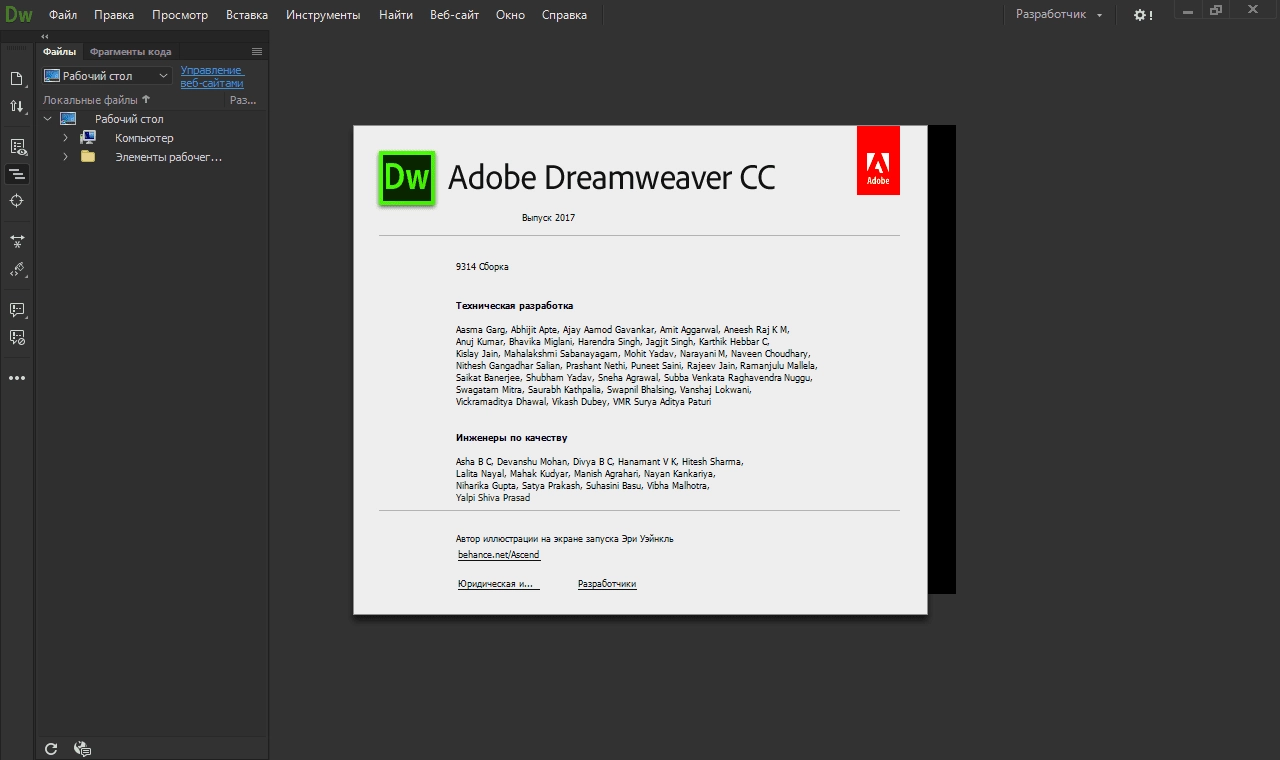
Task: Open the Окно menu
Action: pyautogui.click(x=510, y=15)
